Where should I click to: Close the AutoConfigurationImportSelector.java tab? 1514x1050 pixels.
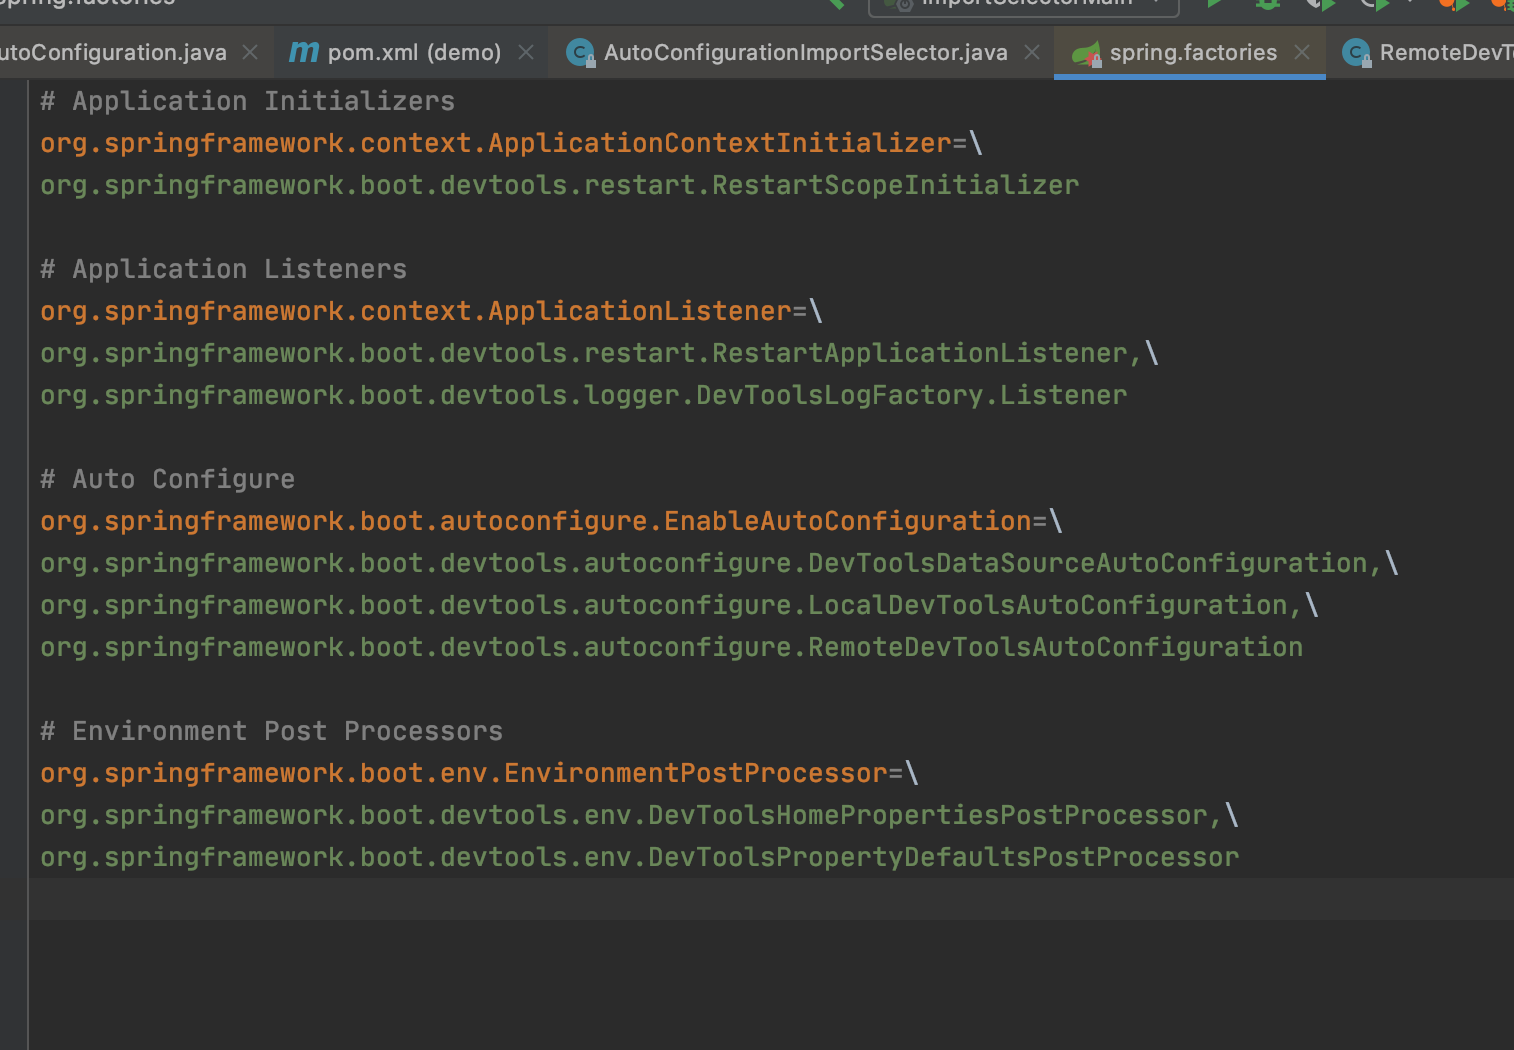1032,52
